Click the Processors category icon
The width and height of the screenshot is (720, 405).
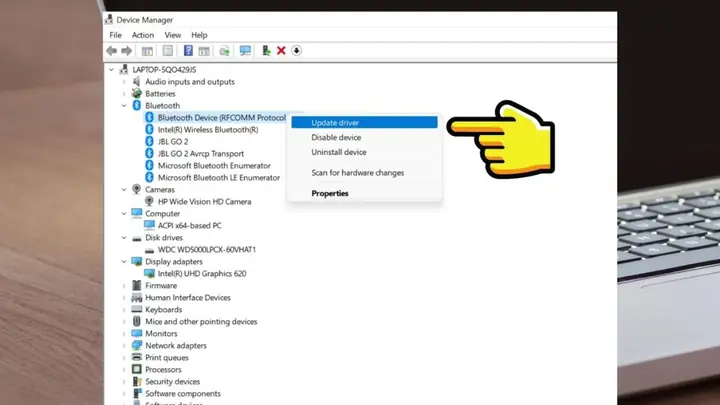pyautogui.click(x=136, y=369)
